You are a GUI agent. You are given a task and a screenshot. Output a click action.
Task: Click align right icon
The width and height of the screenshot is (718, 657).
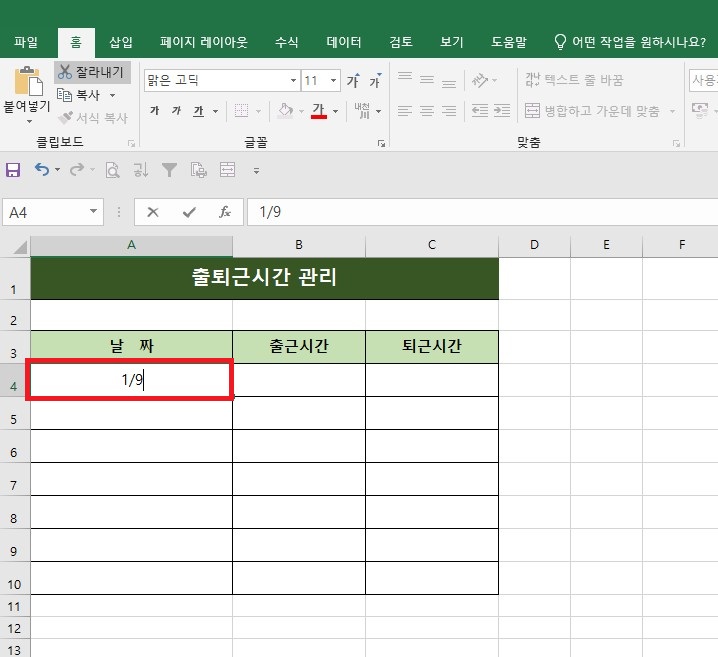449,110
